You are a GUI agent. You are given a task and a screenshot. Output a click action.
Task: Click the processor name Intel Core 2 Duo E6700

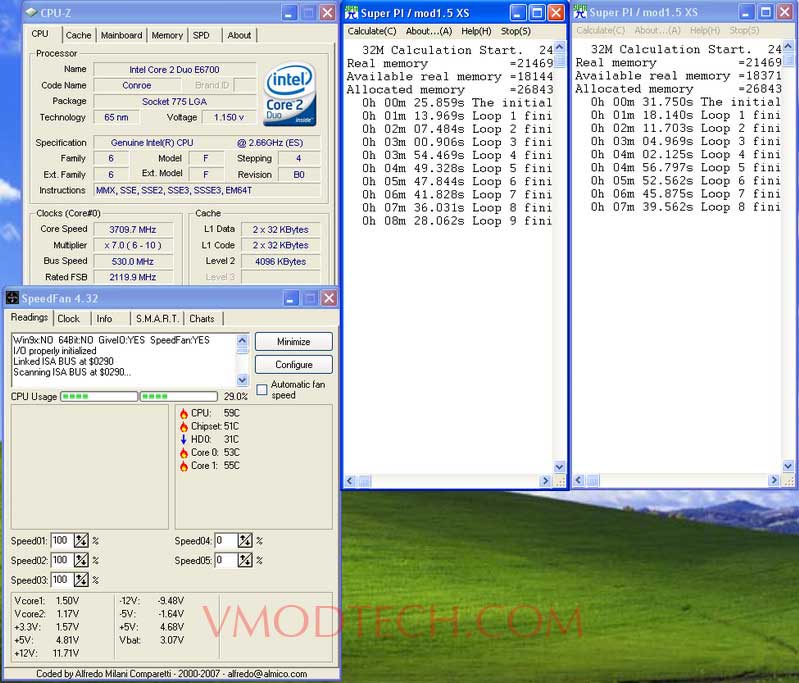(174, 69)
